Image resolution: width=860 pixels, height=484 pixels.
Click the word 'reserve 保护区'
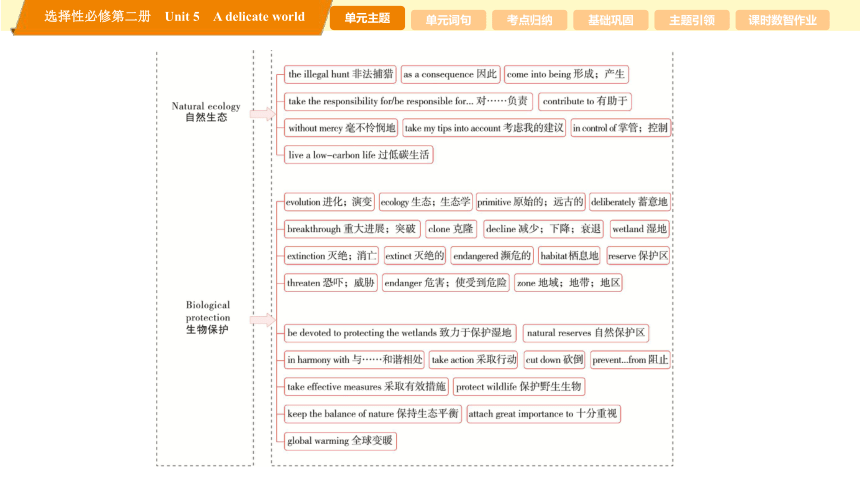coord(638,256)
